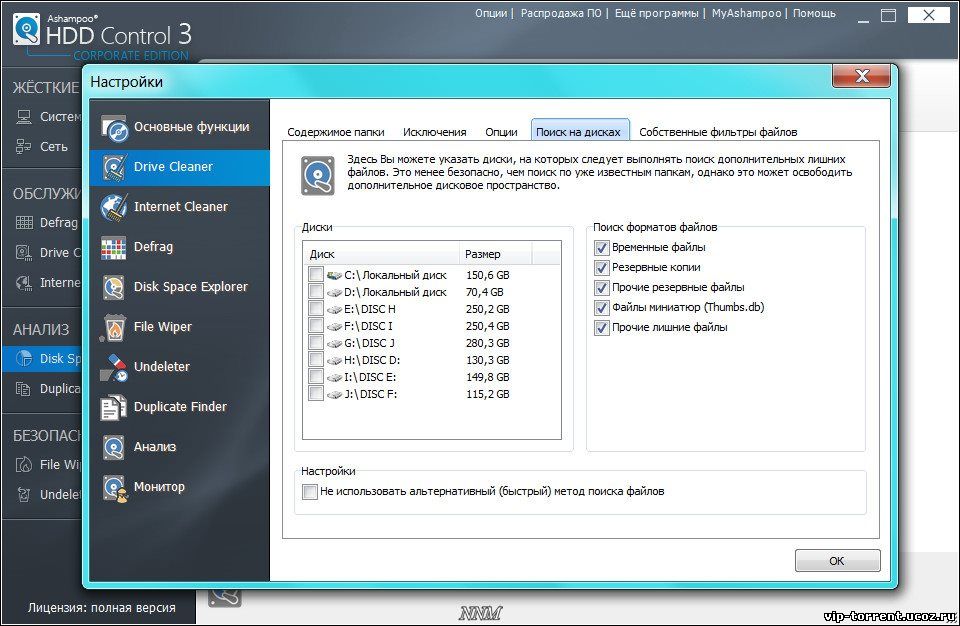Image resolution: width=960 pixels, height=626 pixels.
Task: Click the Drive Cleaner sidebar icon
Action: coord(116,167)
